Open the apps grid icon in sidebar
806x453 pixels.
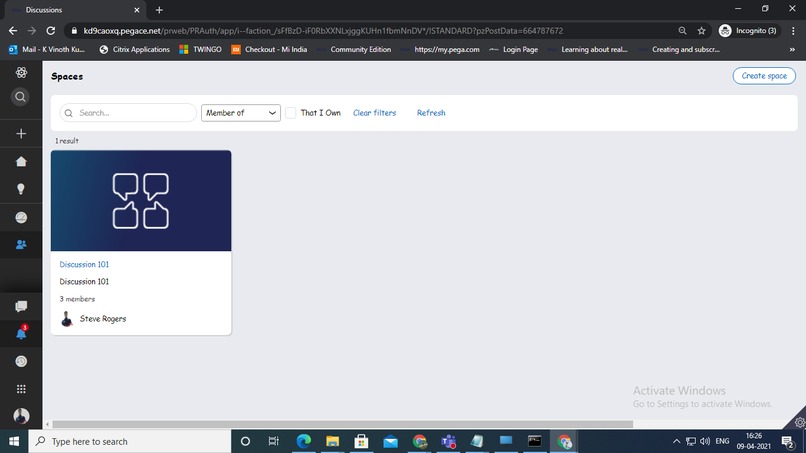pos(21,389)
